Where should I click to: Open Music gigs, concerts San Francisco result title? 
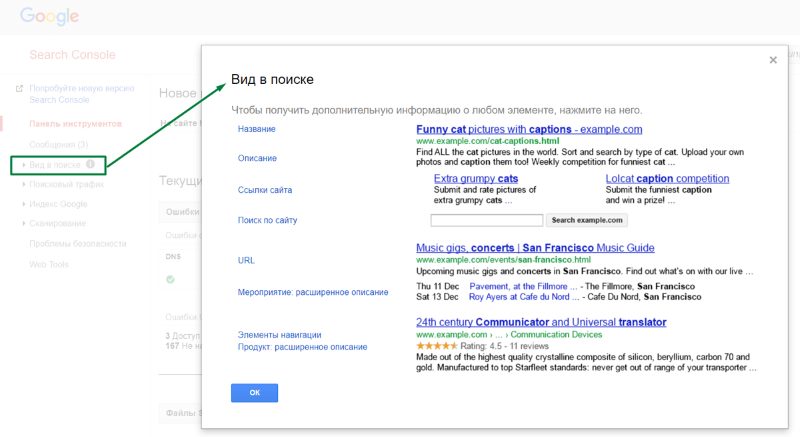[535, 248]
